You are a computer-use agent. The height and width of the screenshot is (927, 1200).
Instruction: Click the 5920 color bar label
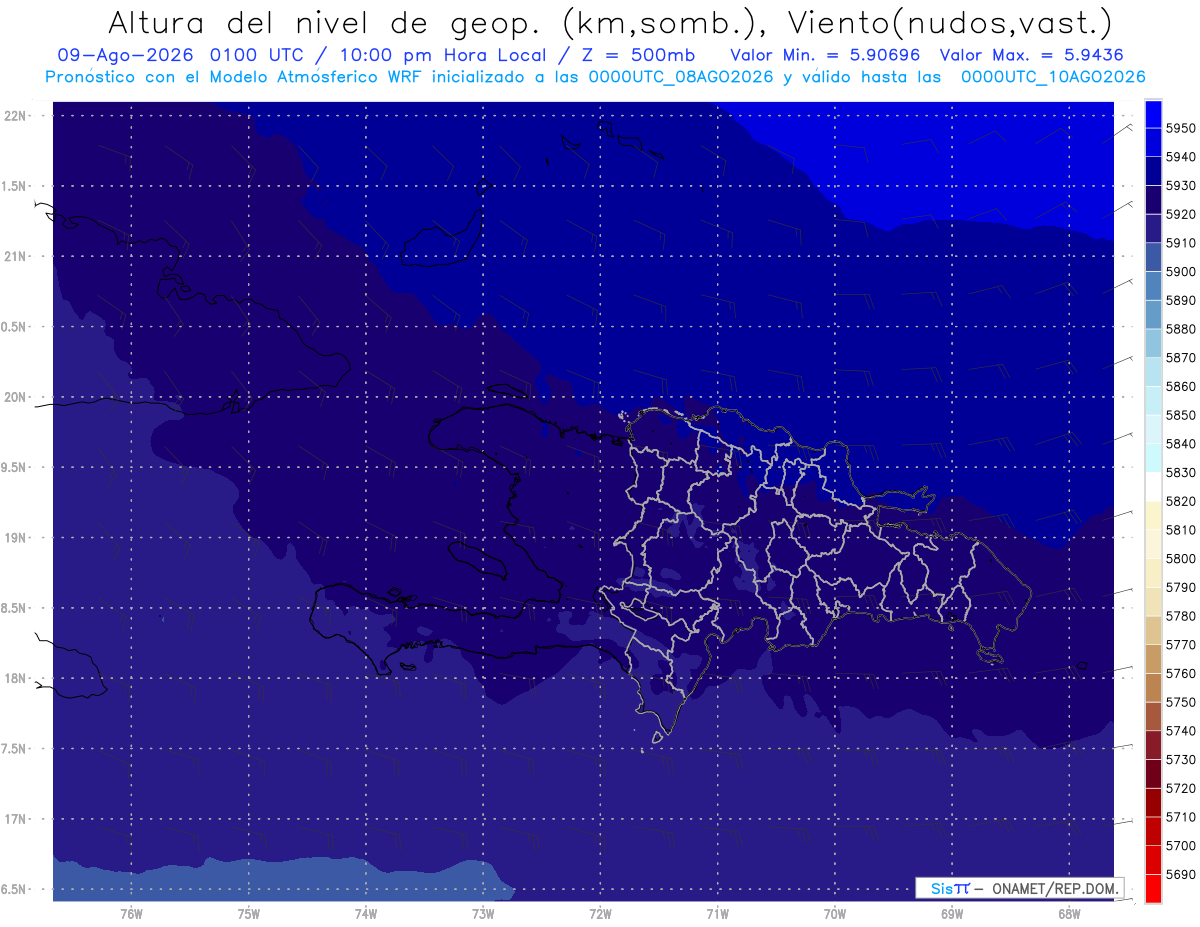pyautogui.click(x=1181, y=214)
